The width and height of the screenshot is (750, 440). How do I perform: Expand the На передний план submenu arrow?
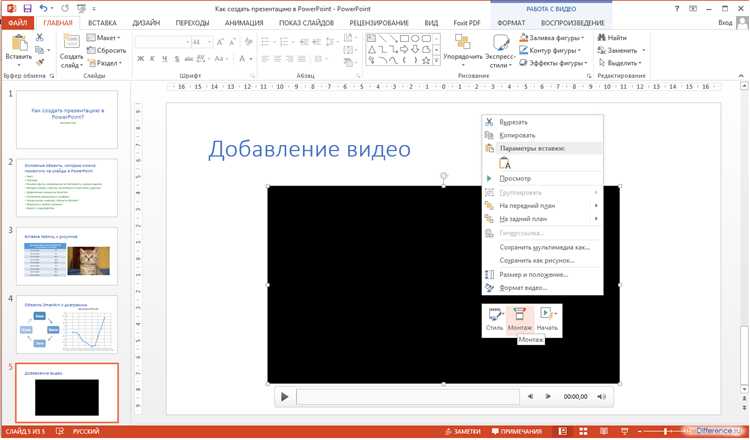click(596, 206)
